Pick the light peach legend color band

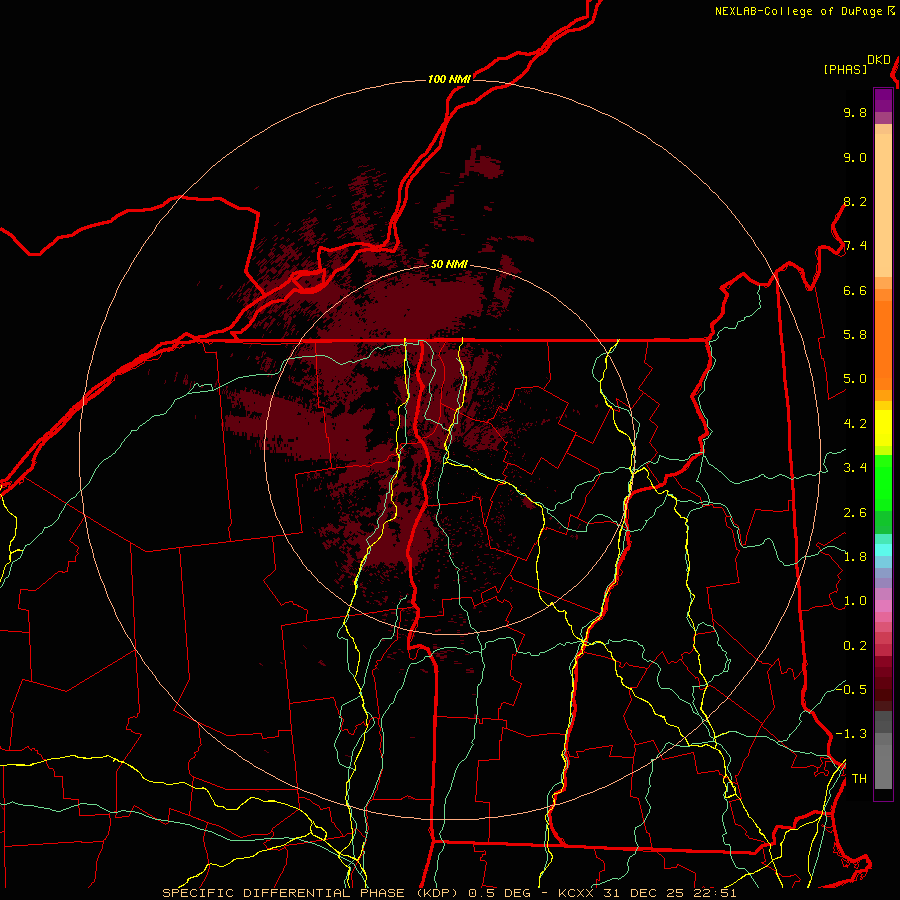point(883,205)
